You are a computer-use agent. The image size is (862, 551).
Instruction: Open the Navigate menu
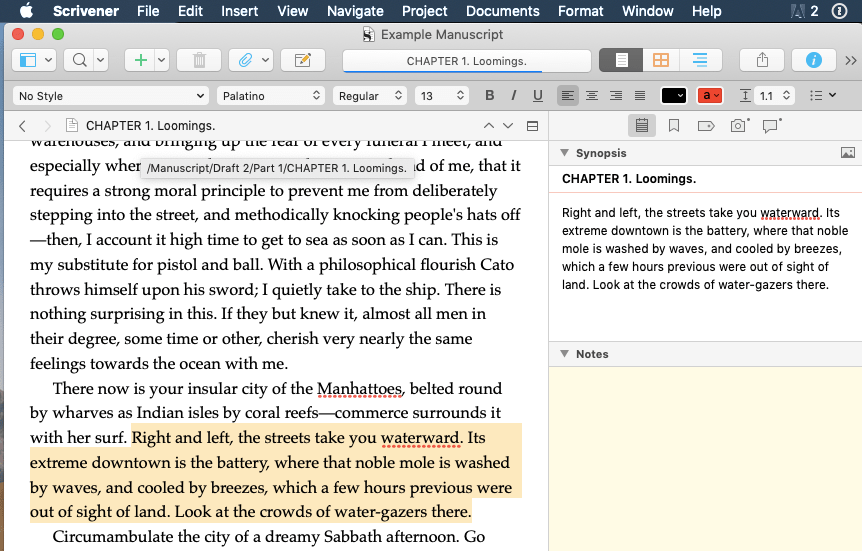click(x=355, y=11)
